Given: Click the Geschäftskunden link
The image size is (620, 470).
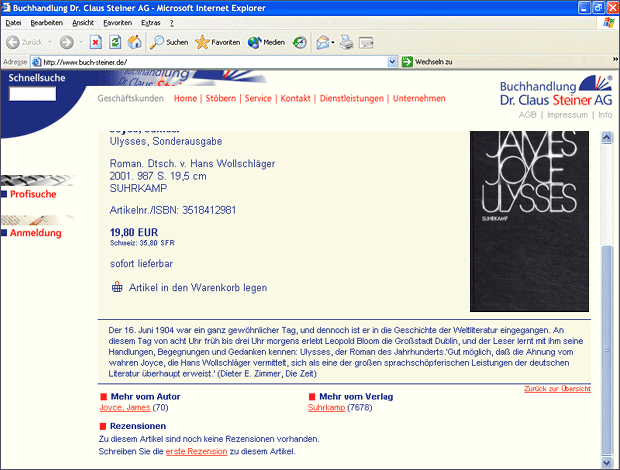Looking at the screenshot, I should coord(130,98).
